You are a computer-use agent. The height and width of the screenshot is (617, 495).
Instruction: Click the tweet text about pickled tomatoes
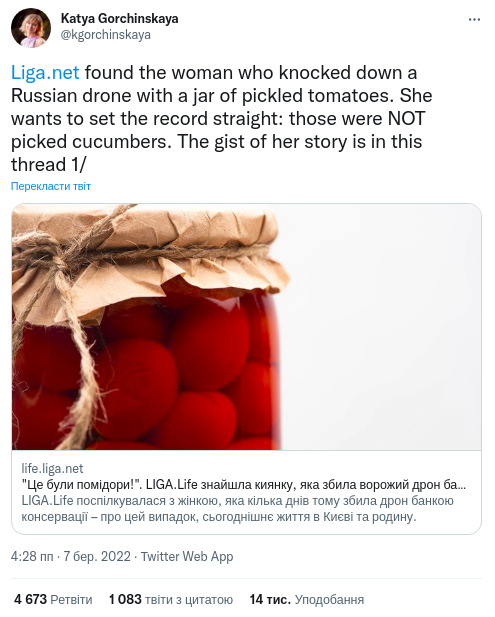pyautogui.click(x=222, y=118)
